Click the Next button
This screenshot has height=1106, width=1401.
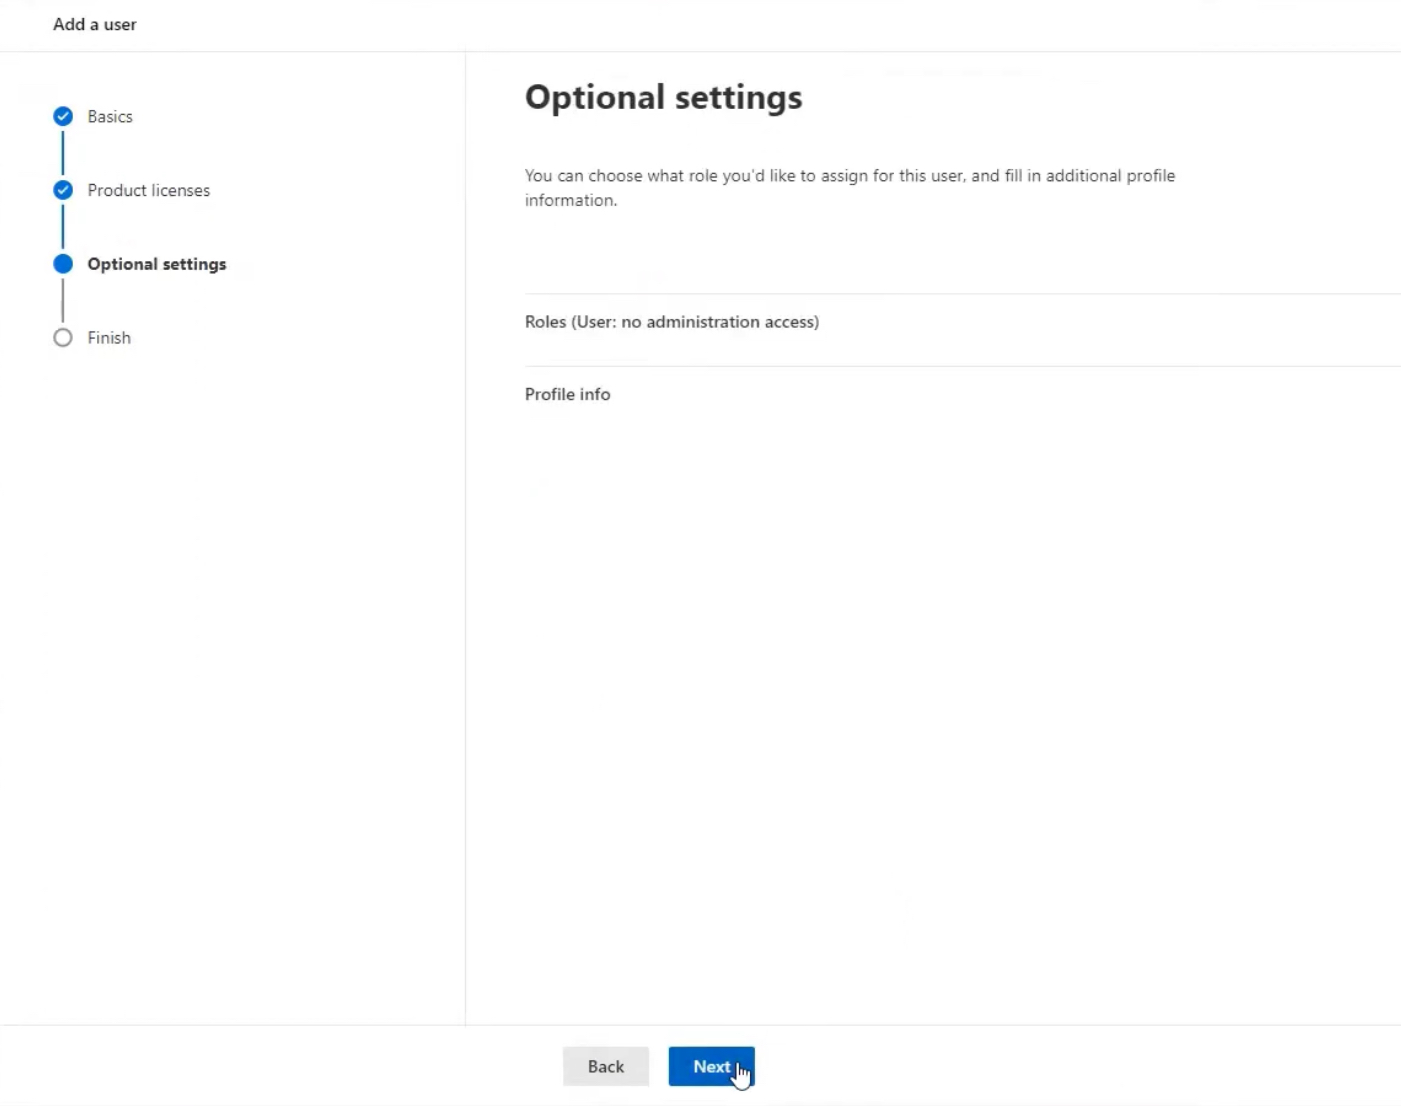[711, 1066]
